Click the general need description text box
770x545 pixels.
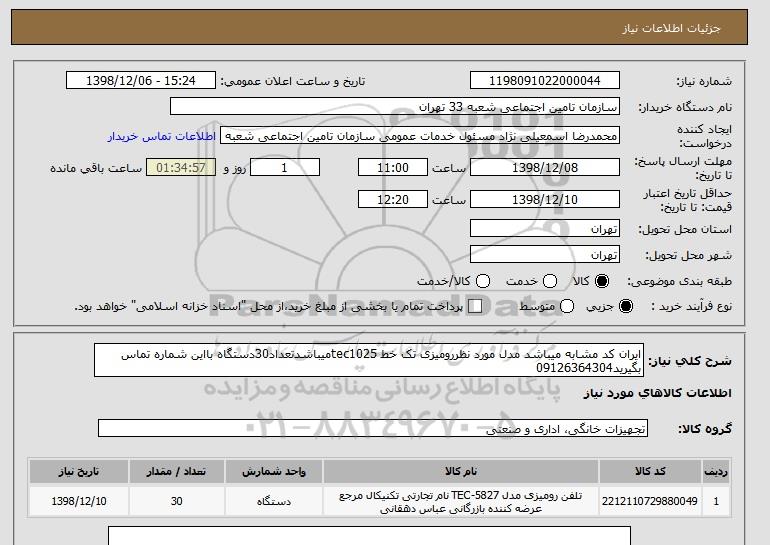pos(369,360)
